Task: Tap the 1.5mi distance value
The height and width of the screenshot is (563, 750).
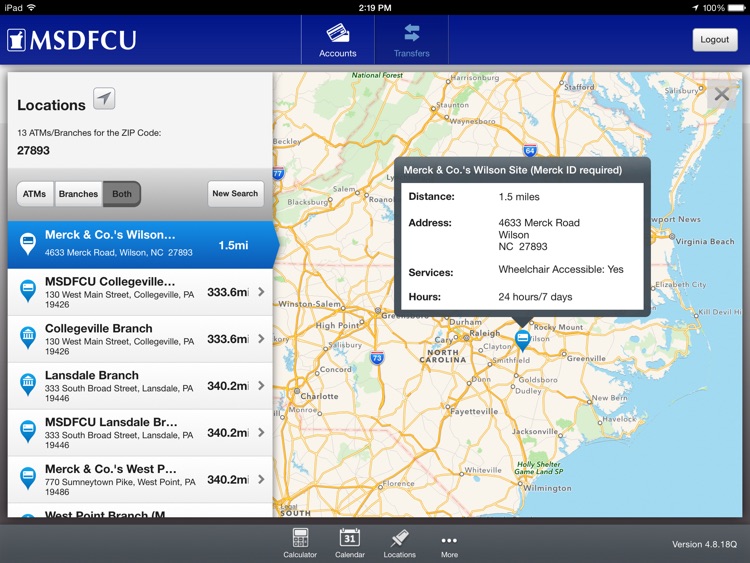Action: [x=233, y=245]
